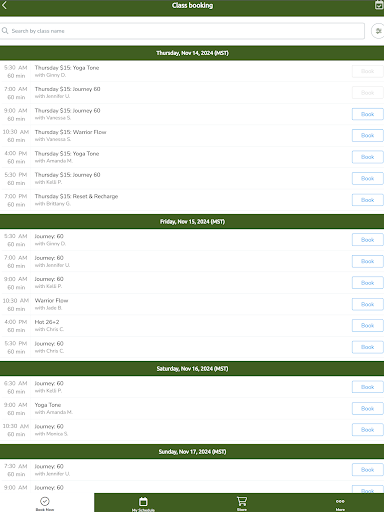Open the calendar icon in top-right corner
This screenshot has width=384, height=512.
[379, 5]
